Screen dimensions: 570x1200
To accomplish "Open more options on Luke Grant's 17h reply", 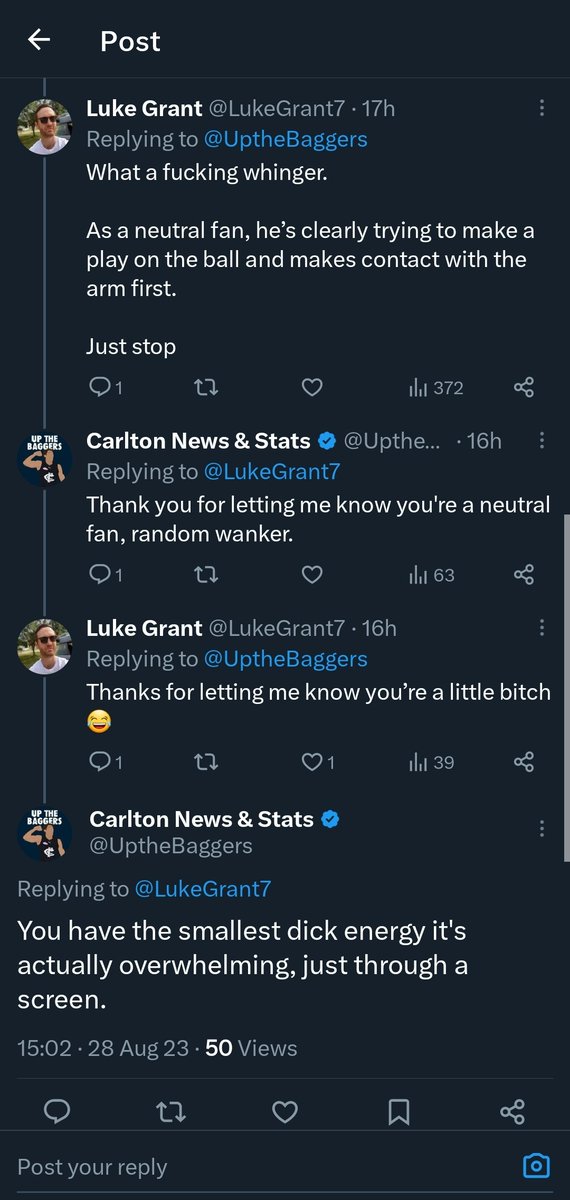I will tap(542, 108).
